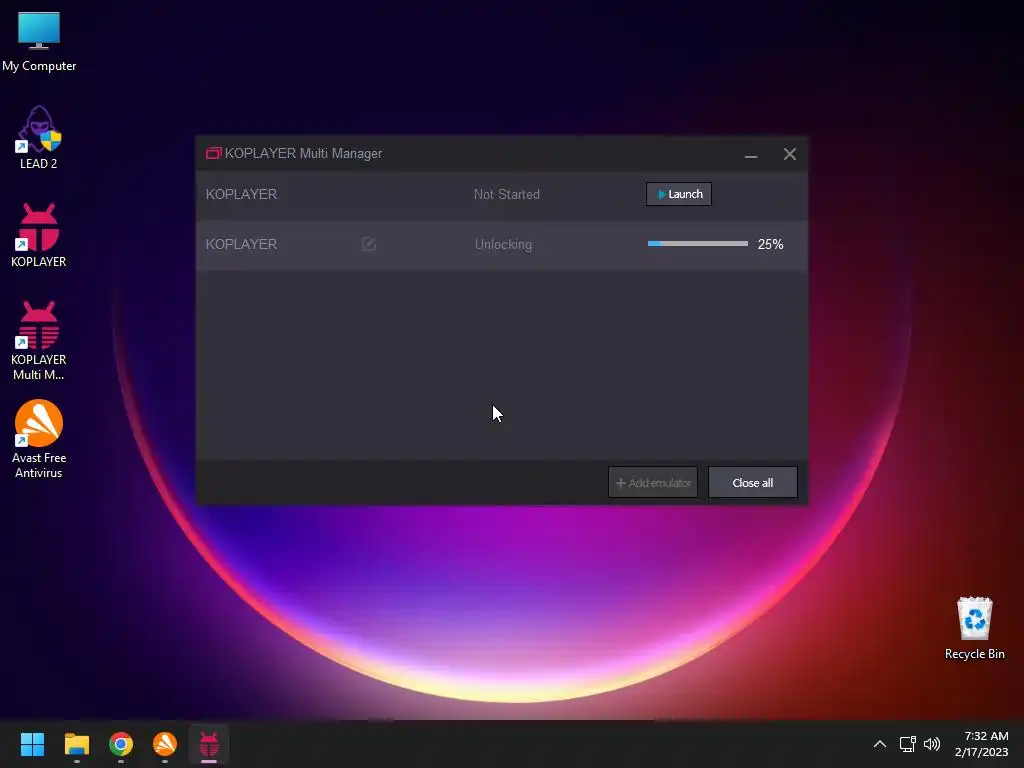Close the KOPLAYER Multi Manager window

click(x=790, y=154)
